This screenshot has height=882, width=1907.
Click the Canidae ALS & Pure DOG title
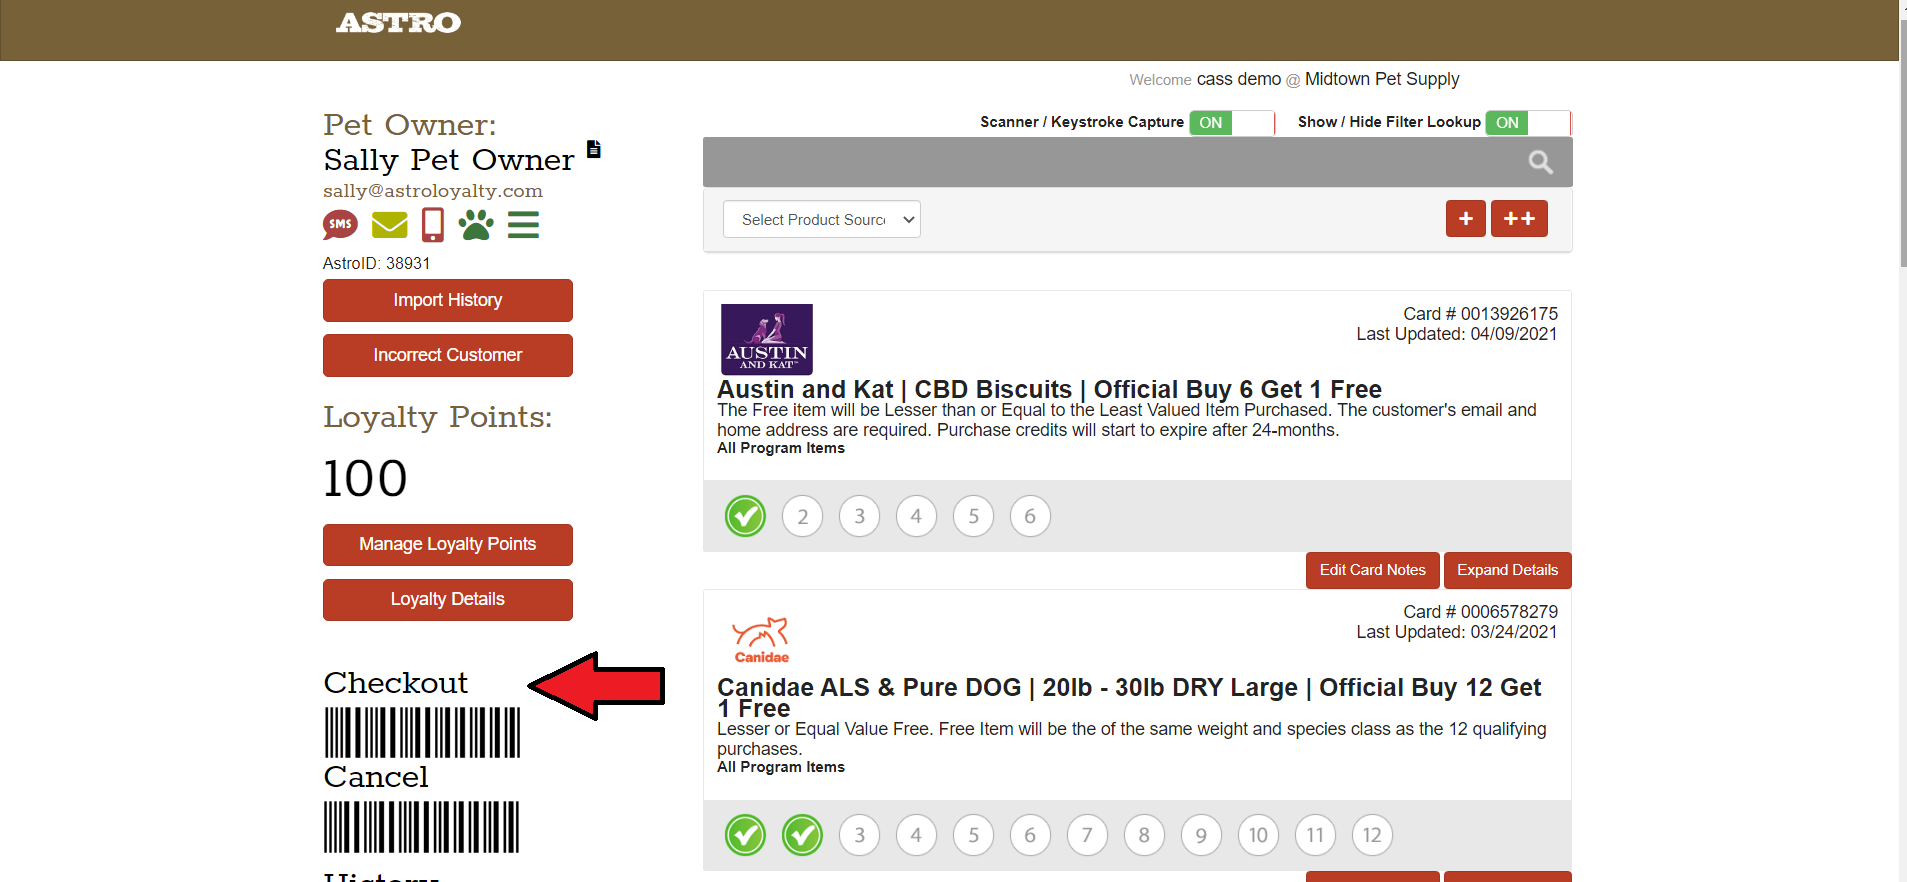point(1130,698)
